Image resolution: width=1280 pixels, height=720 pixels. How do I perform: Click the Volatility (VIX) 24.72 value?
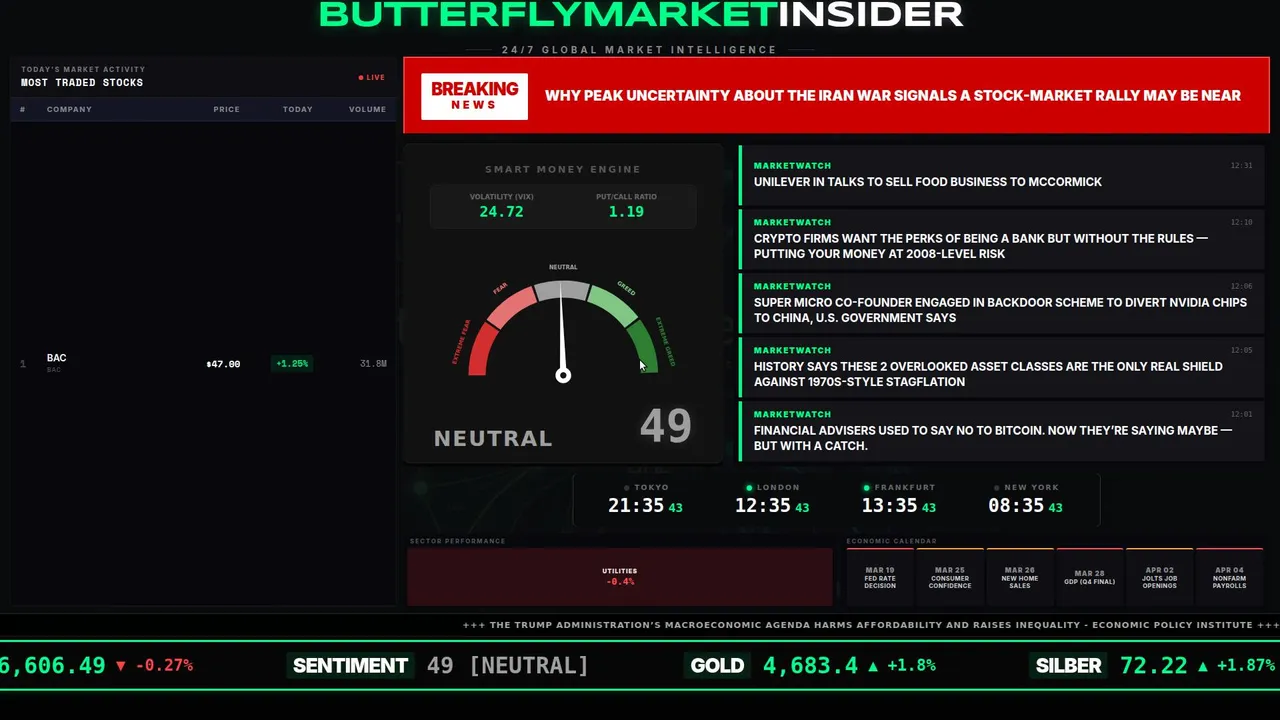[501, 212]
